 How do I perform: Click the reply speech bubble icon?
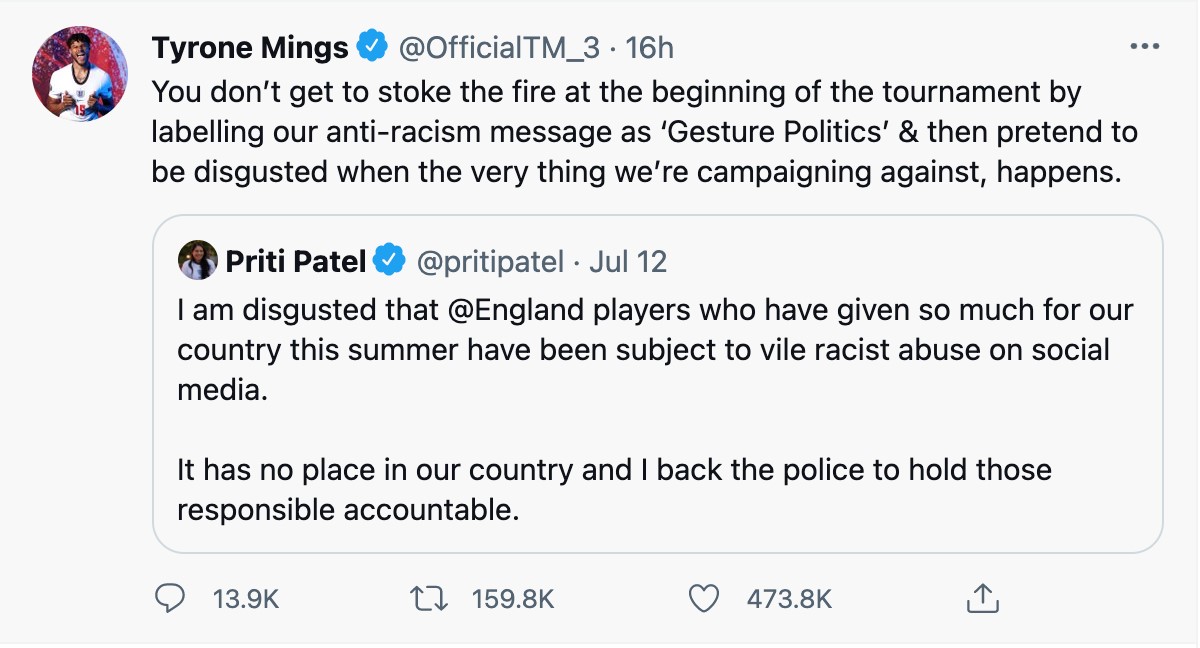pyautogui.click(x=172, y=598)
